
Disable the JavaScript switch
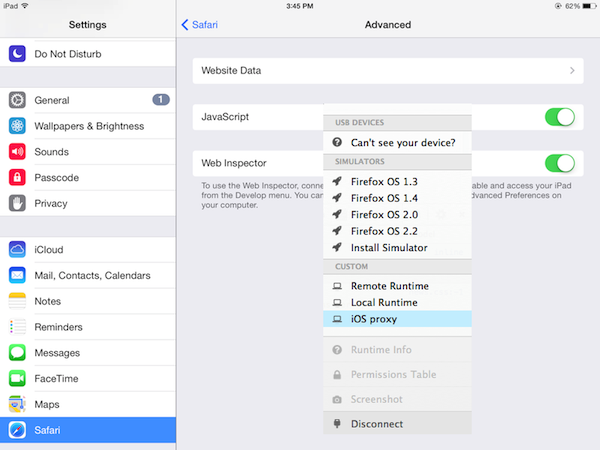tap(560, 117)
